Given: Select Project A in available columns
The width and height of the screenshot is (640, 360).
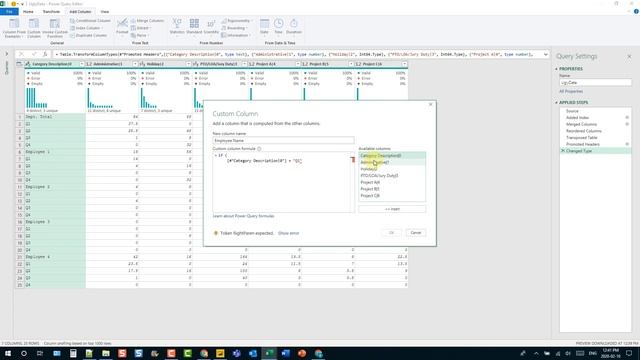Looking at the screenshot, I should click(x=392, y=182).
